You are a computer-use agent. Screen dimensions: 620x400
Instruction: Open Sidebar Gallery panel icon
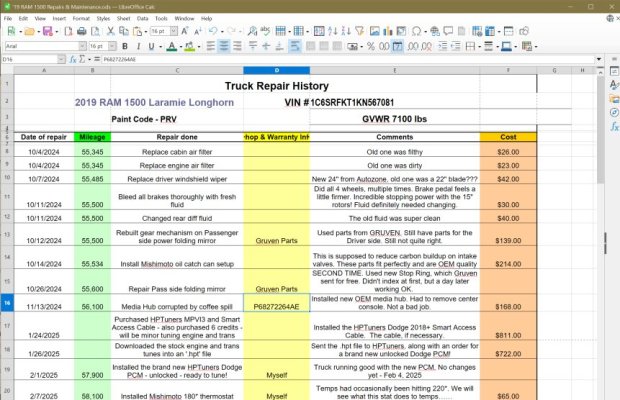point(614,98)
